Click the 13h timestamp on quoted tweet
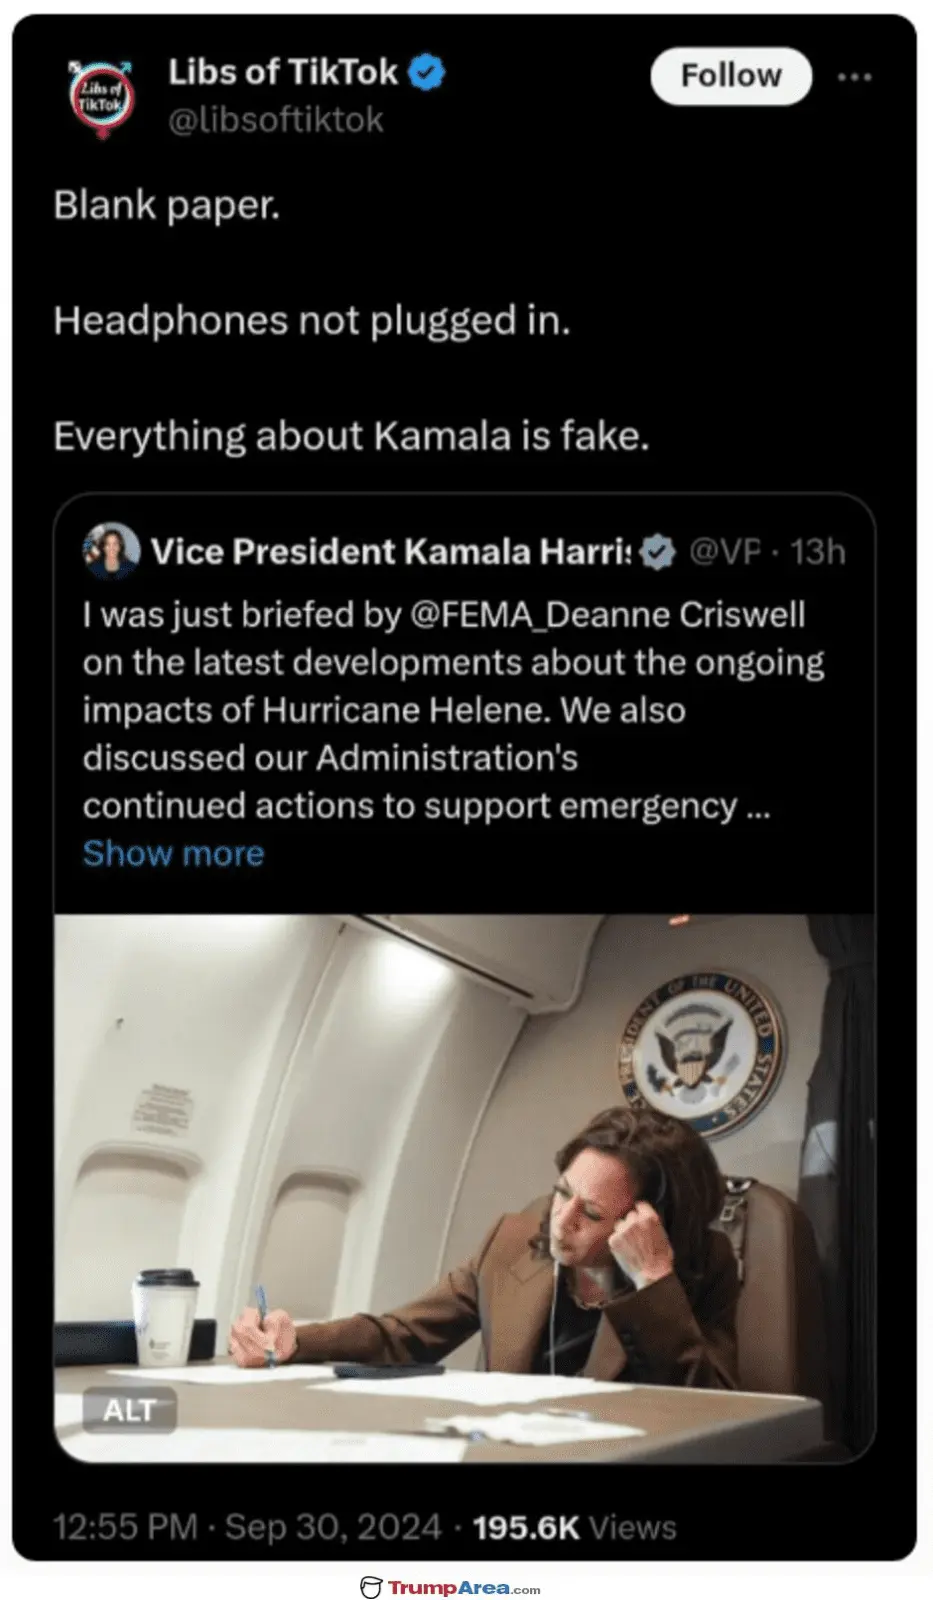Viewport: 933px width, 1600px height. coord(817,552)
